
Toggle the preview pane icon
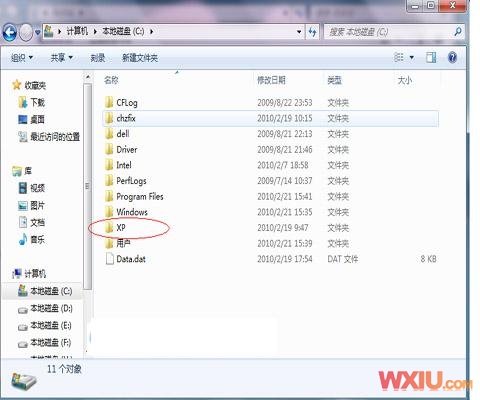(x=431, y=58)
